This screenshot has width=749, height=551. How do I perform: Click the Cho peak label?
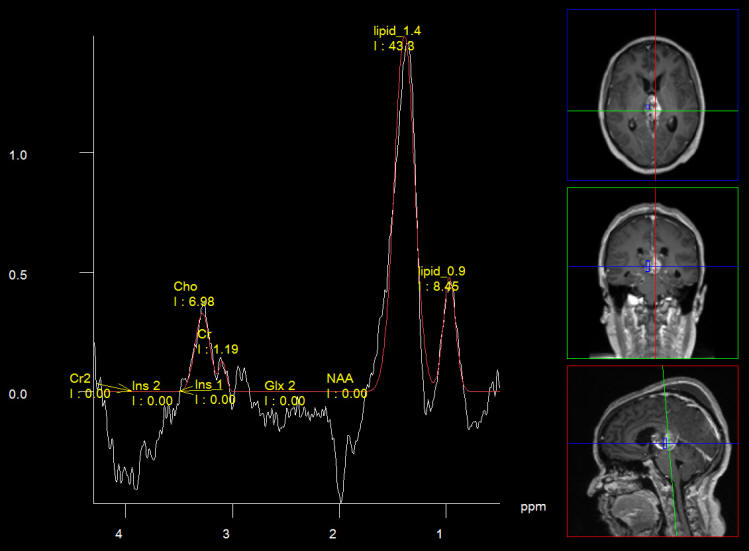point(186,287)
